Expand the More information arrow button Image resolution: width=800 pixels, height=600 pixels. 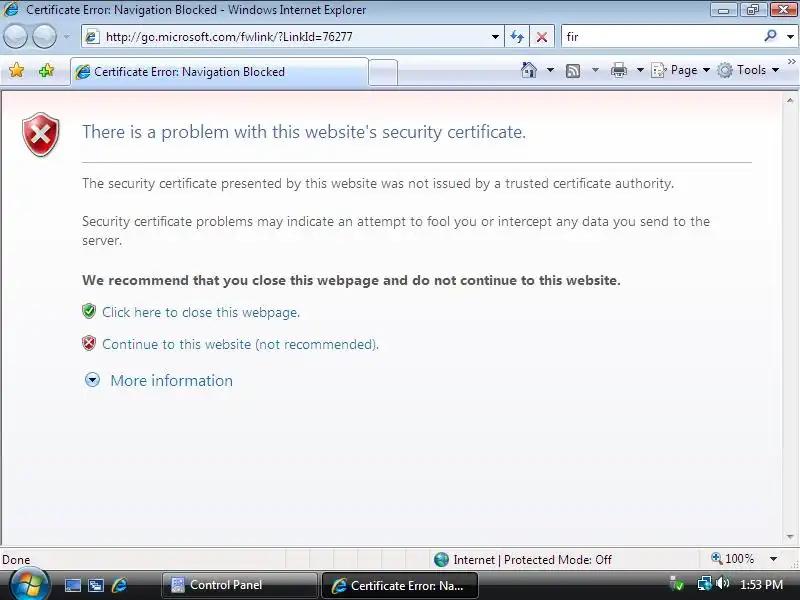[92, 380]
